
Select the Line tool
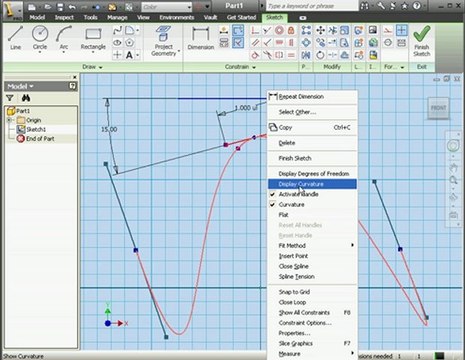[15, 38]
